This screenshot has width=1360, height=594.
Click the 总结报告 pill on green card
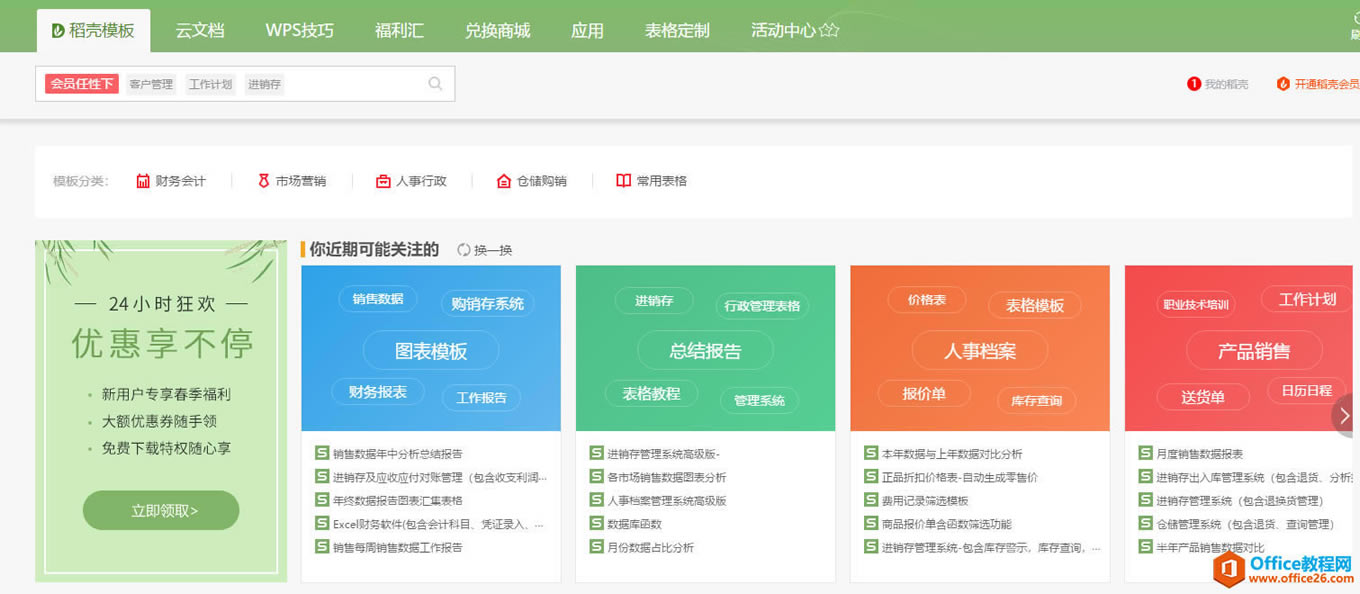tap(705, 351)
